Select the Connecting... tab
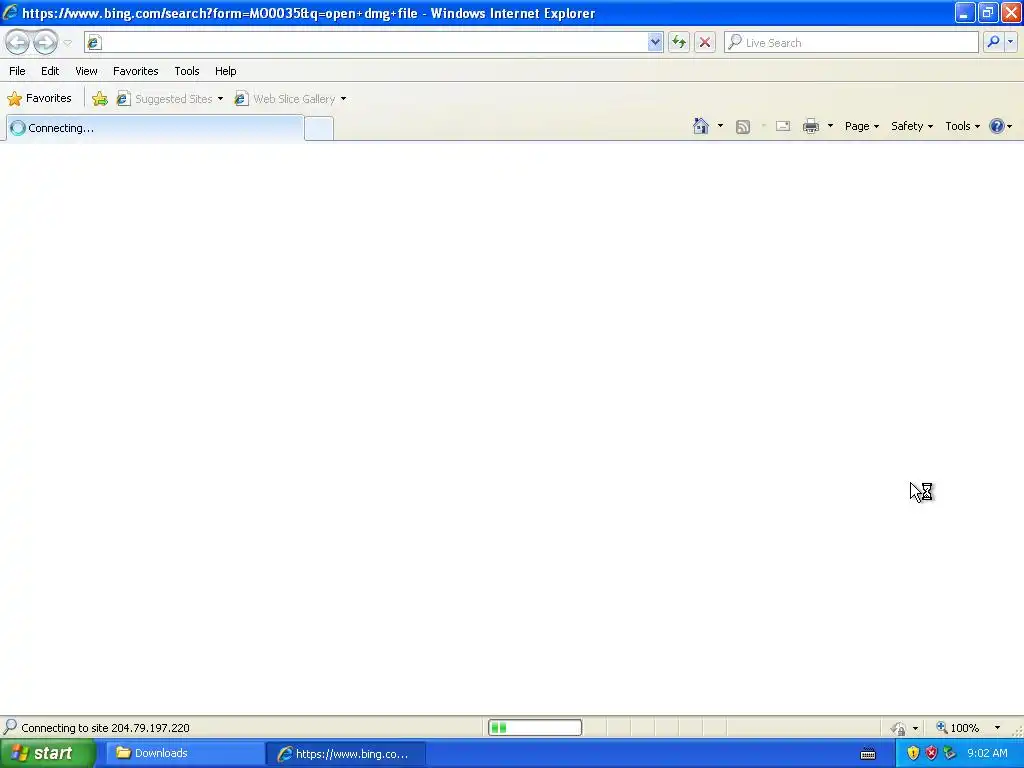 coord(155,128)
